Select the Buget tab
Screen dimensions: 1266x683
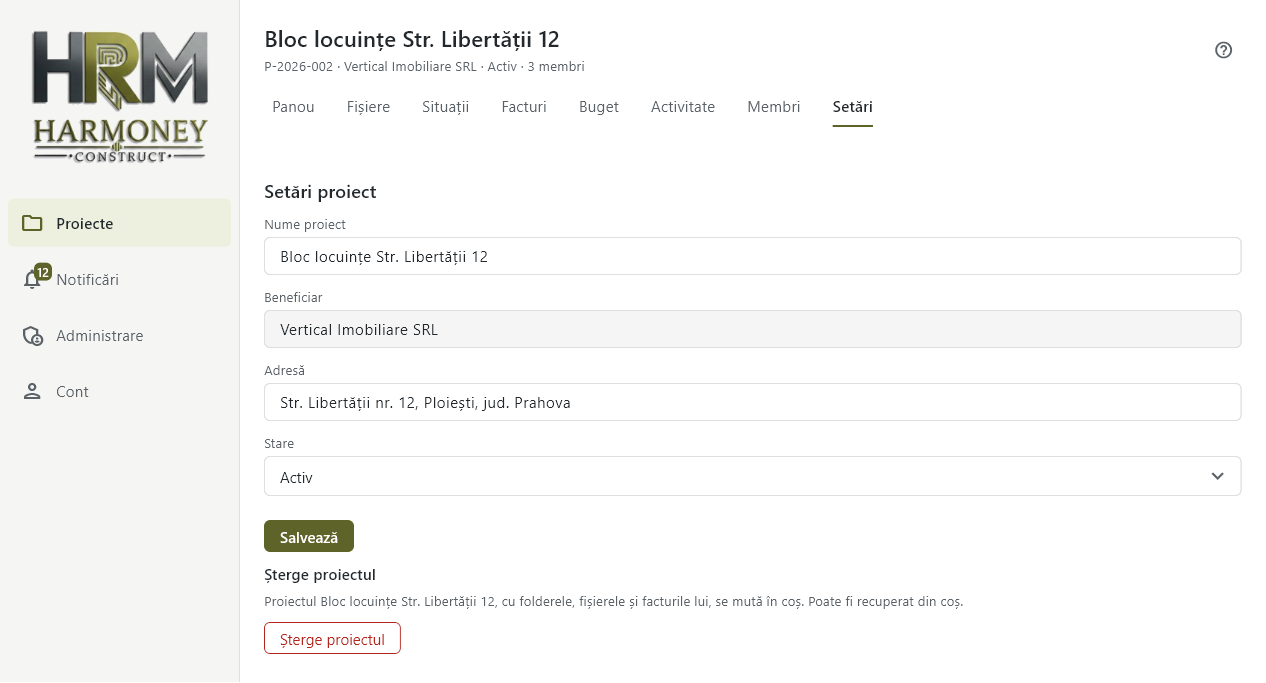click(598, 107)
